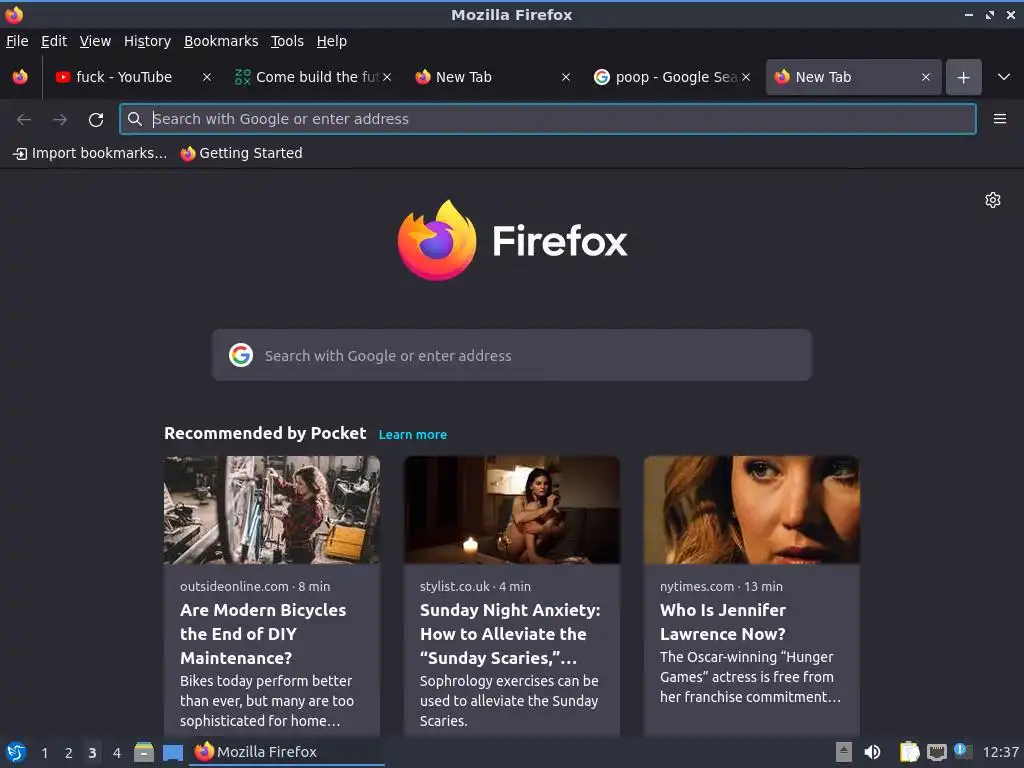
Task: Click Firefox icon in window title bar
Action: pos(14,14)
